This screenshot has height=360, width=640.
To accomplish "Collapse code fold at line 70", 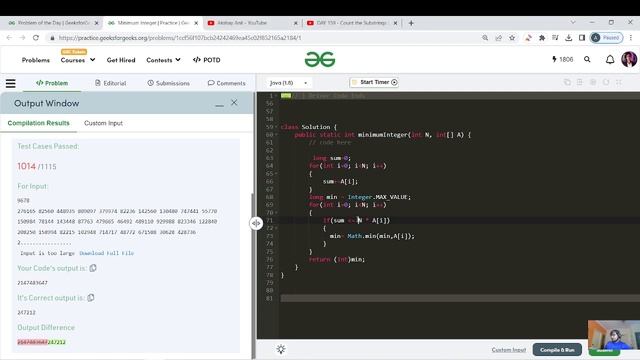I will pyautogui.click(x=276, y=213).
